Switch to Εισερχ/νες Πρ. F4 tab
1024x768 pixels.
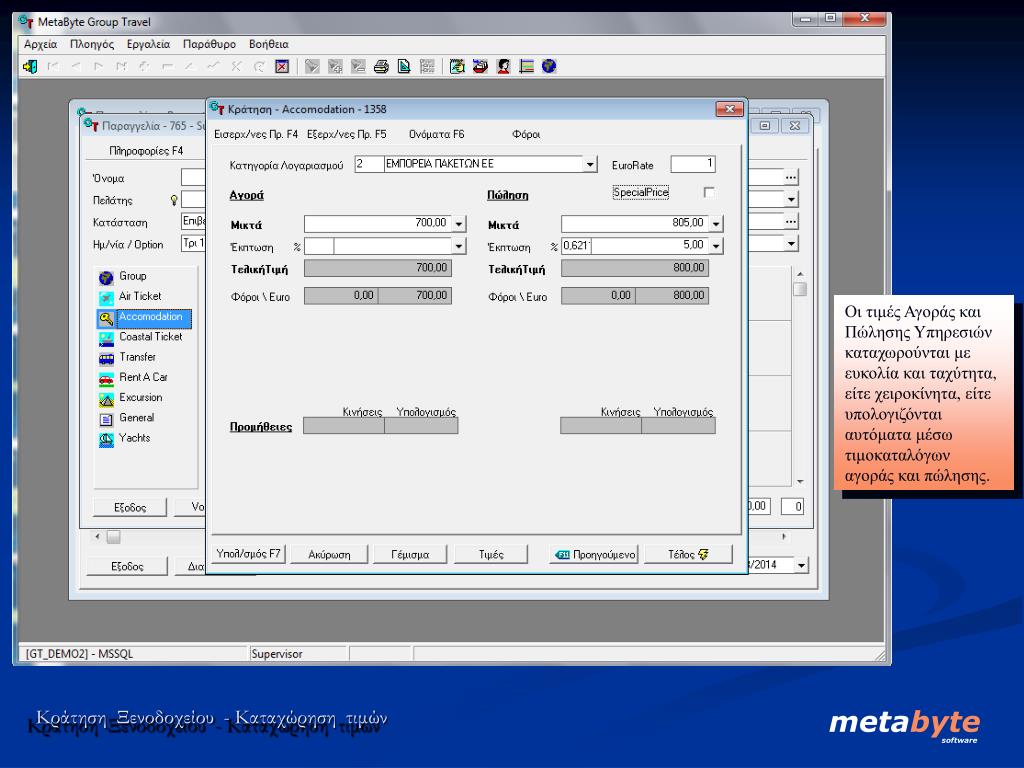[x=256, y=135]
